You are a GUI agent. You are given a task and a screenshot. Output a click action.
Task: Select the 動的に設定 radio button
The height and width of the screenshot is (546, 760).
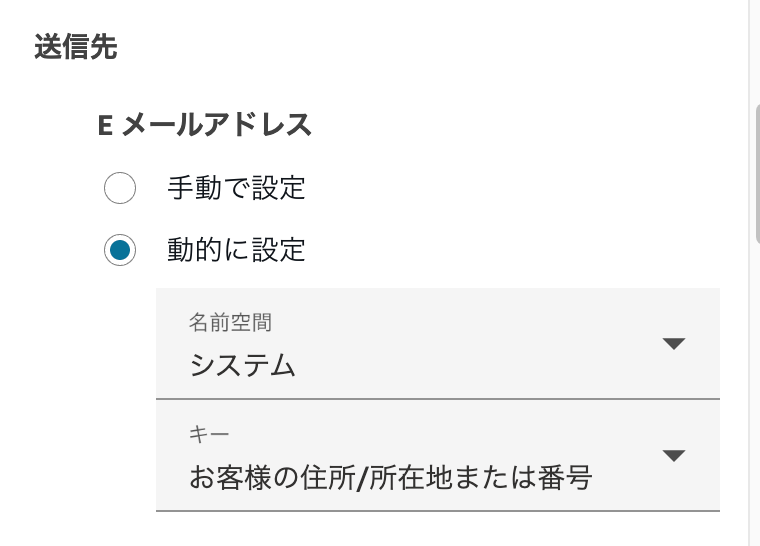(x=120, y=250)
